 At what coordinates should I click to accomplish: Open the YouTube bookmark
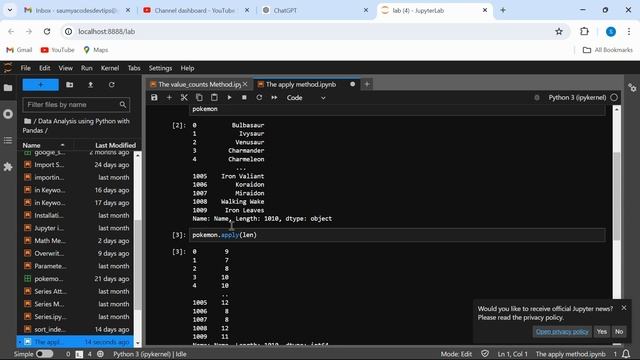point(58,50)
